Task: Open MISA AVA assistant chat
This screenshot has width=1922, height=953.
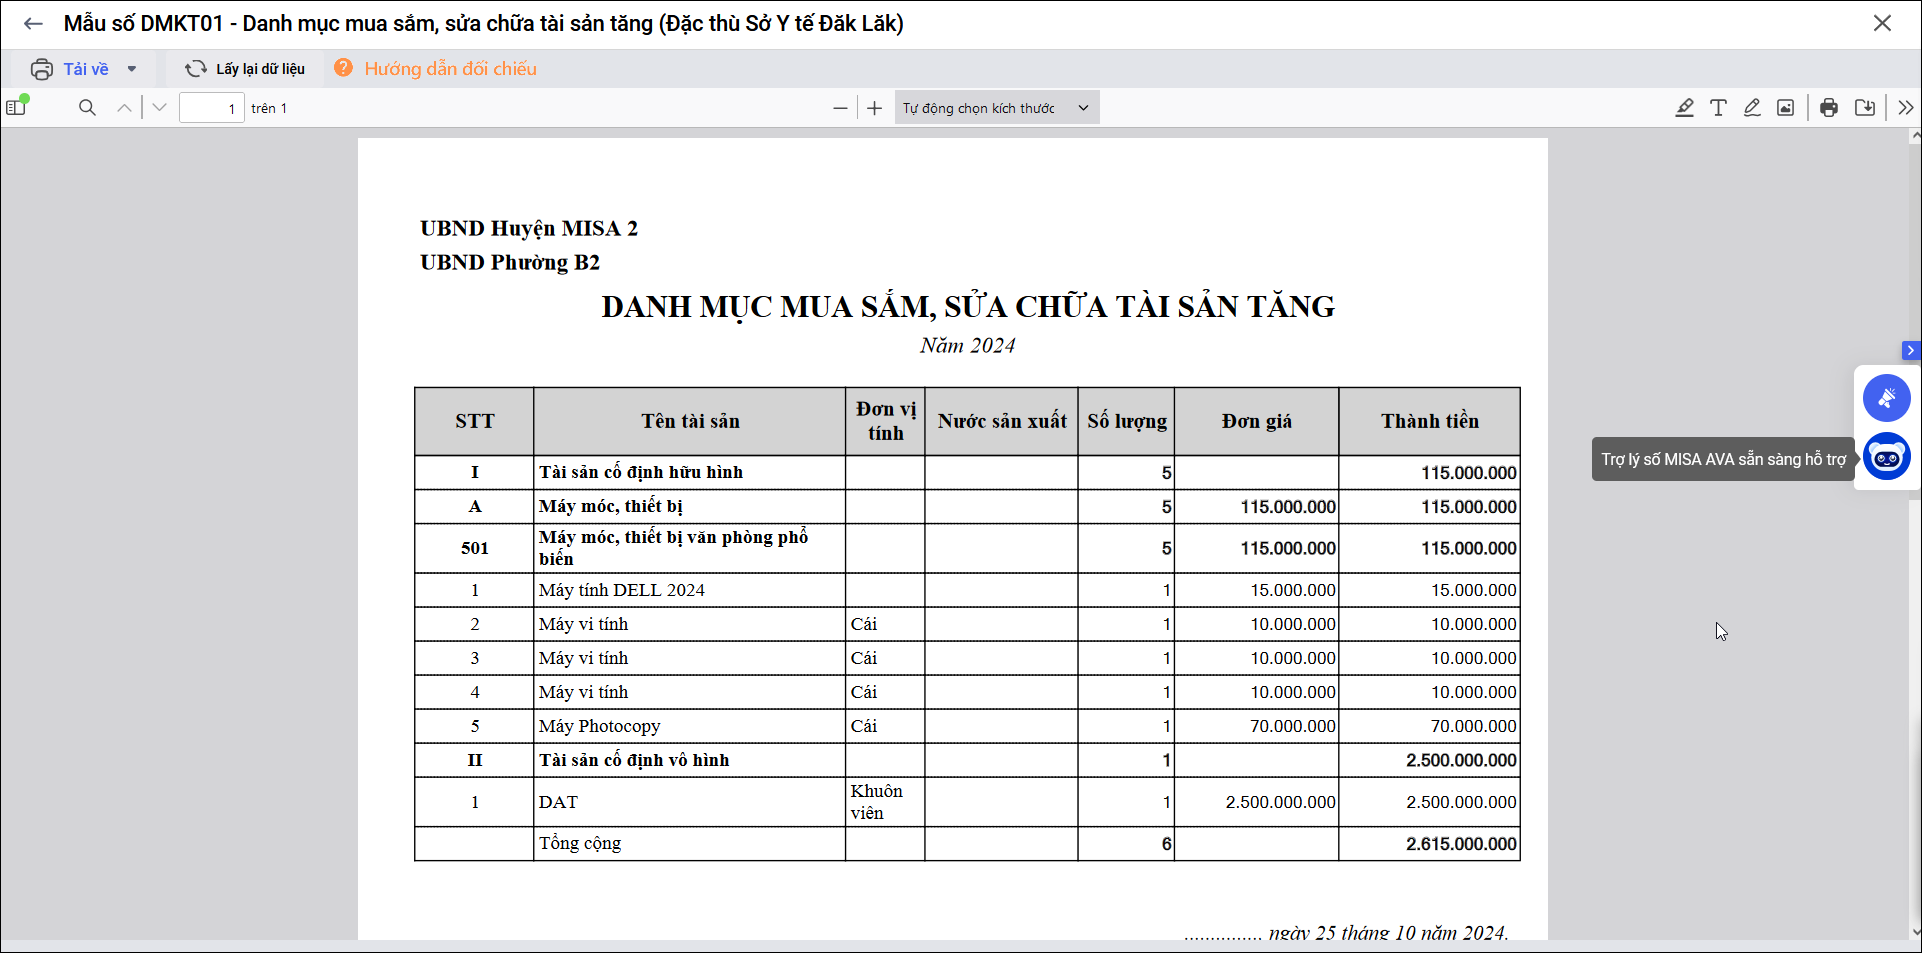Action: pyautogui.click(x=1886, y=458)
